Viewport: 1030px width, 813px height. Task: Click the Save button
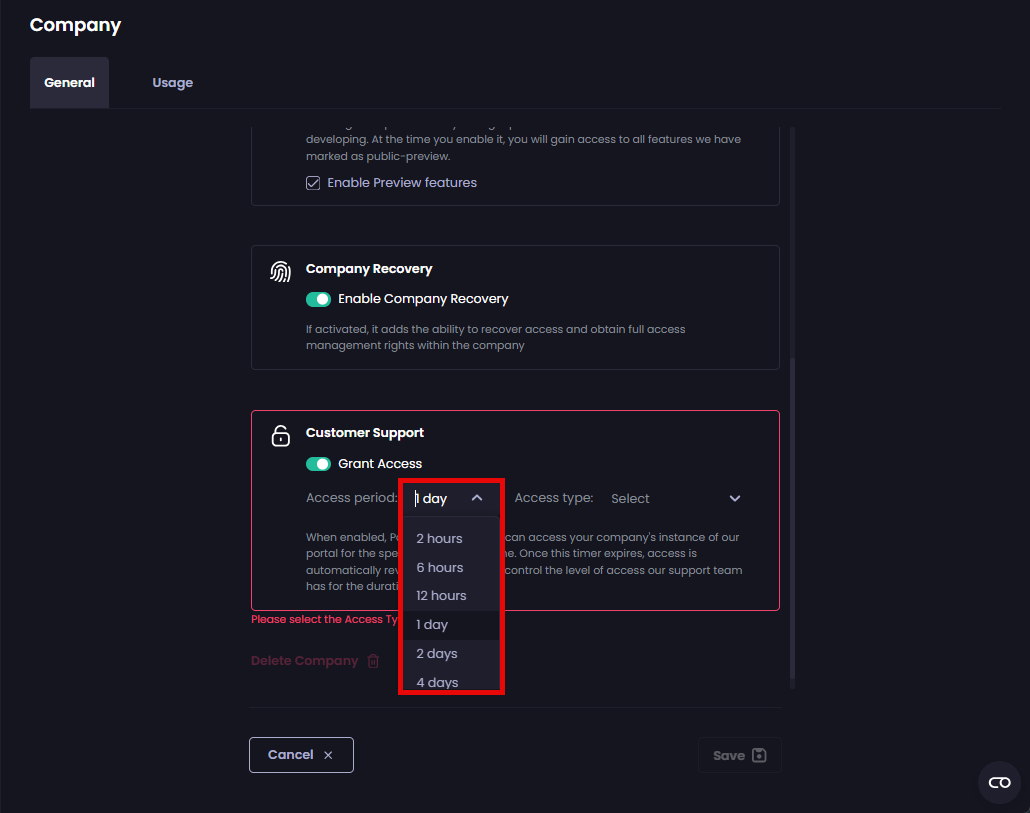pos(739,755)
